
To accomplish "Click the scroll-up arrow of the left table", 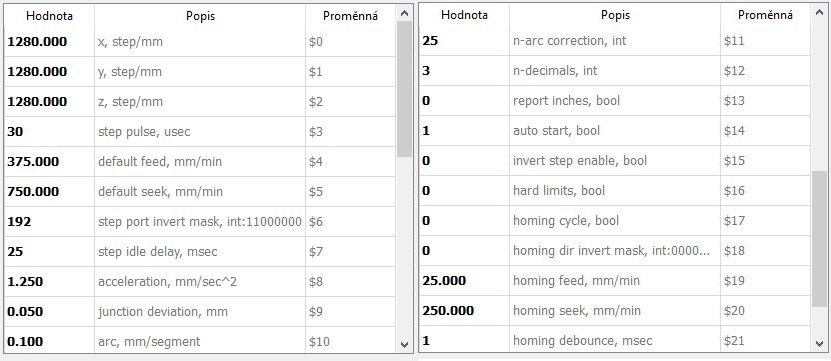I will point(404,13).
